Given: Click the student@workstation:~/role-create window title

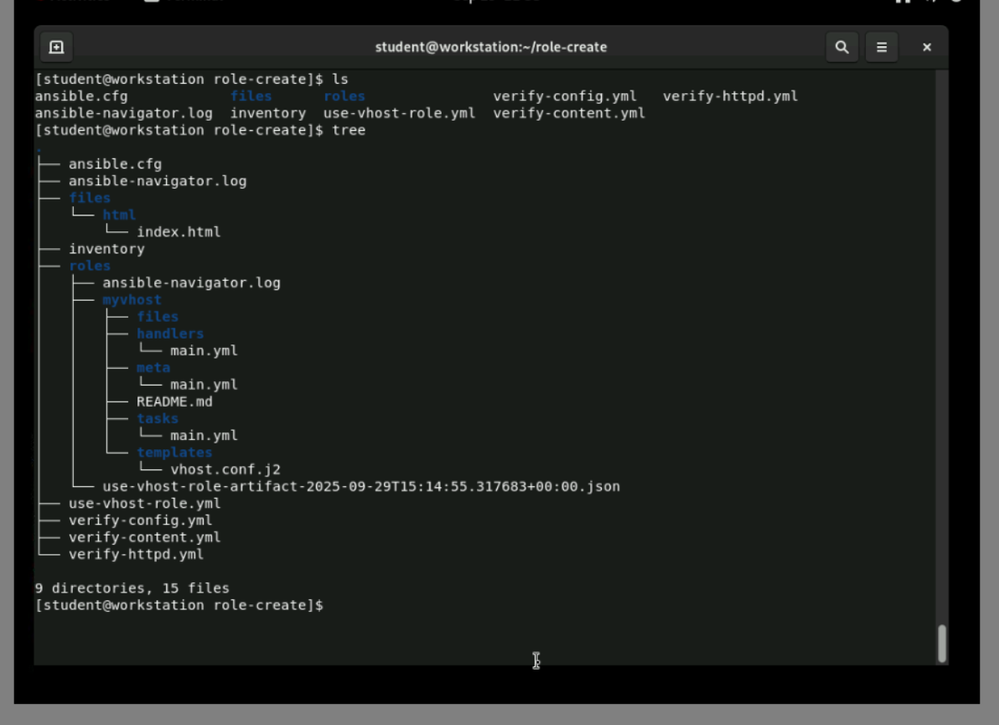Looking at the screenshot, I should (490, 47).
